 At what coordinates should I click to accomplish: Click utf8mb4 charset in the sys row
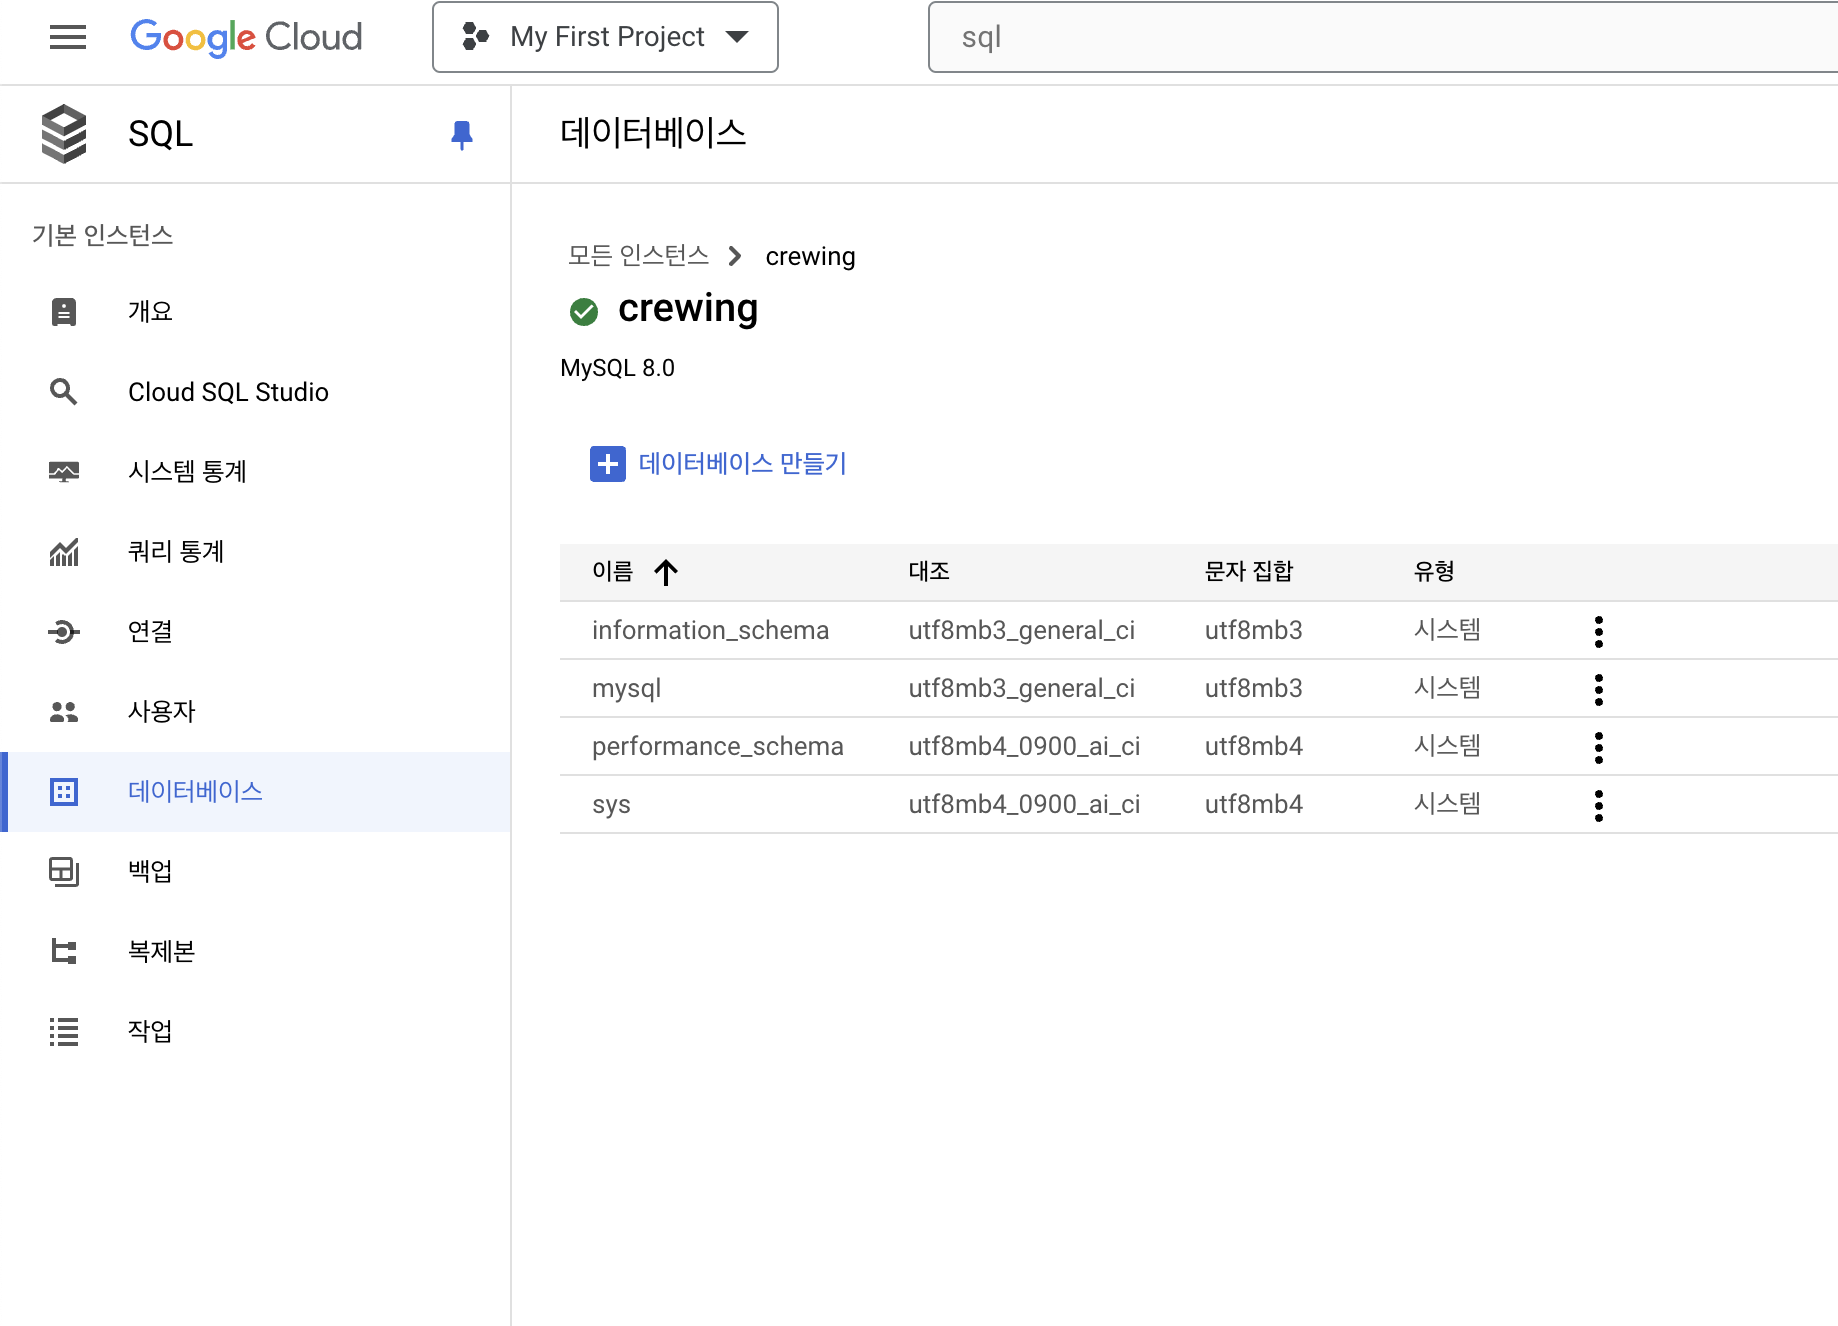1254,804
